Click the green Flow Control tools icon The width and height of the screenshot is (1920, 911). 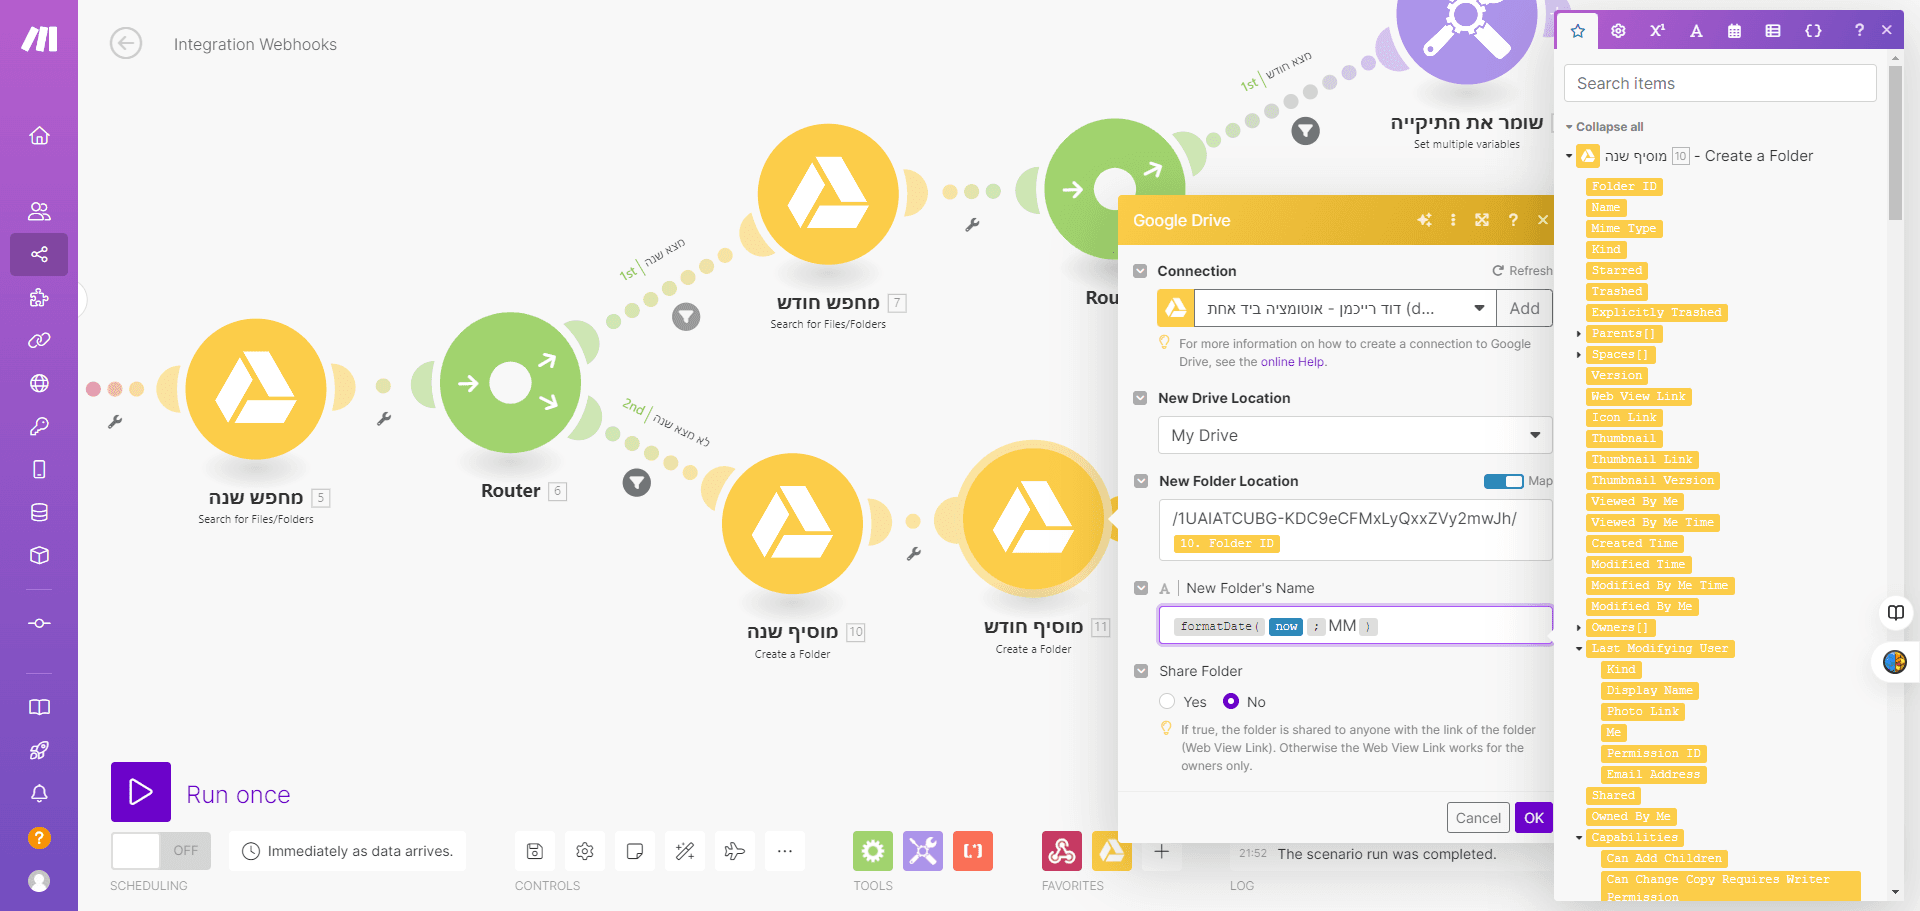(873, 851)
